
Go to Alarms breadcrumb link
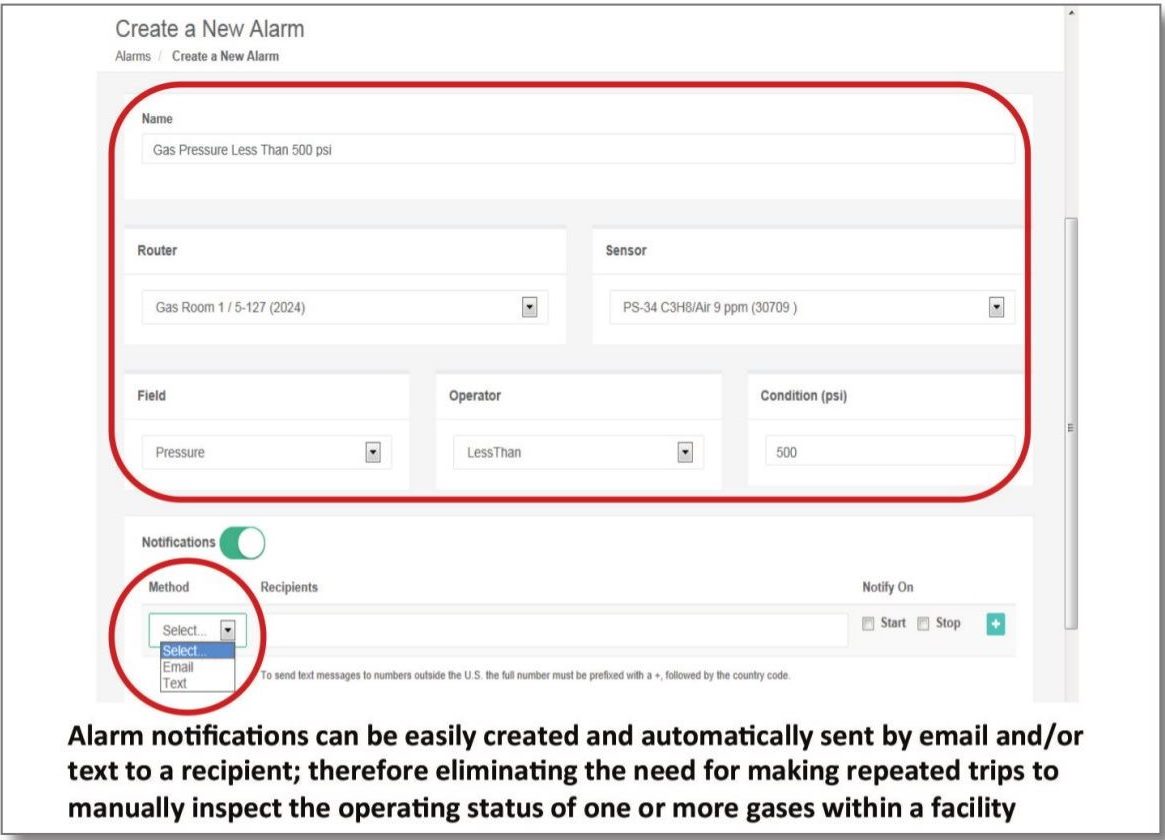(131, 56)
